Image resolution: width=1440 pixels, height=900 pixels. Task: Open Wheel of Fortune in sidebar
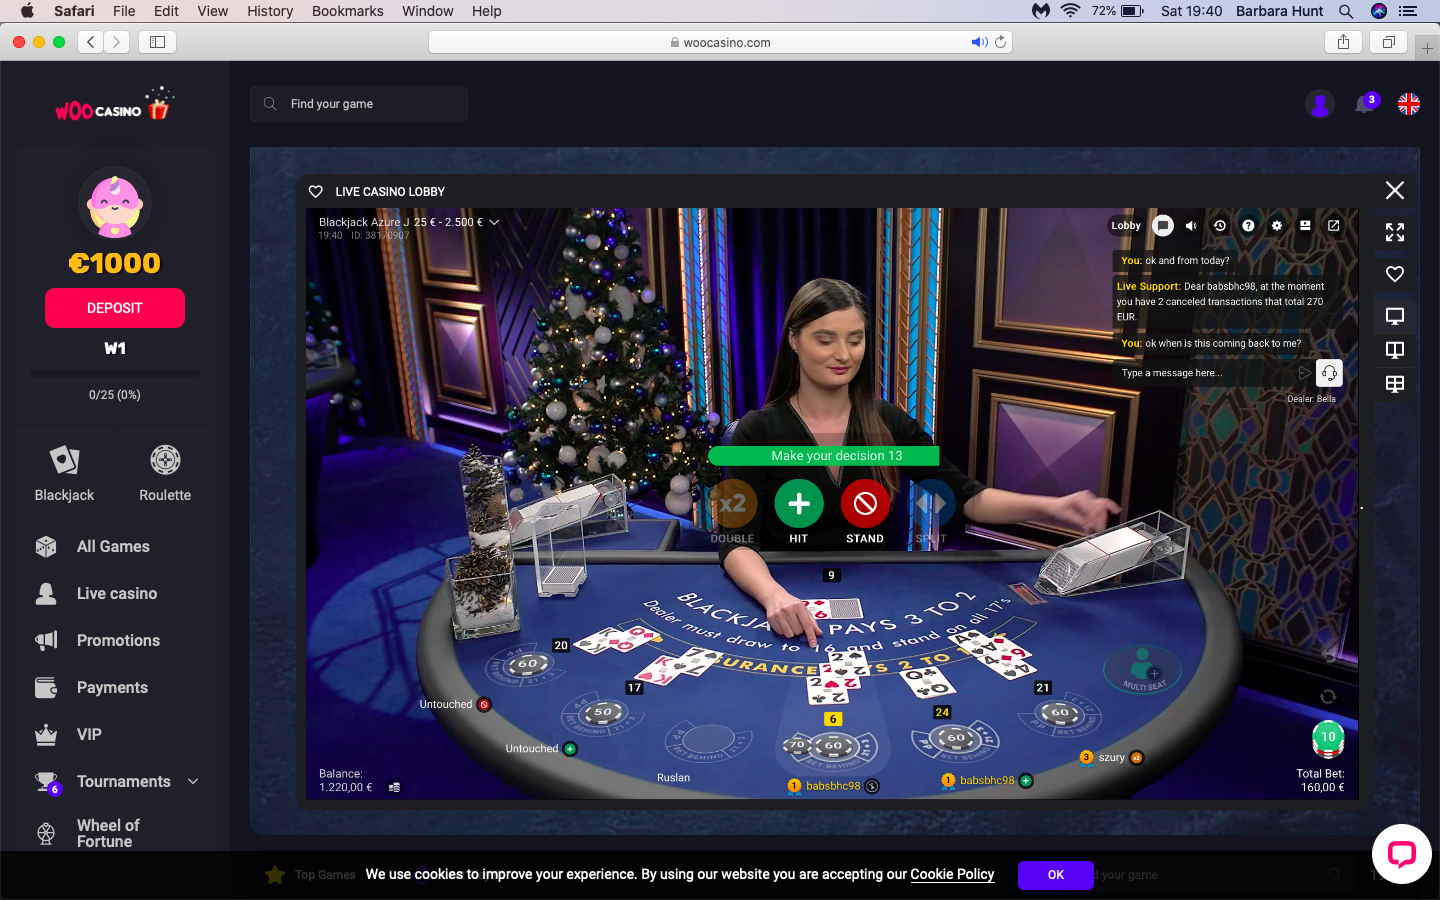[x=108, y=833]
